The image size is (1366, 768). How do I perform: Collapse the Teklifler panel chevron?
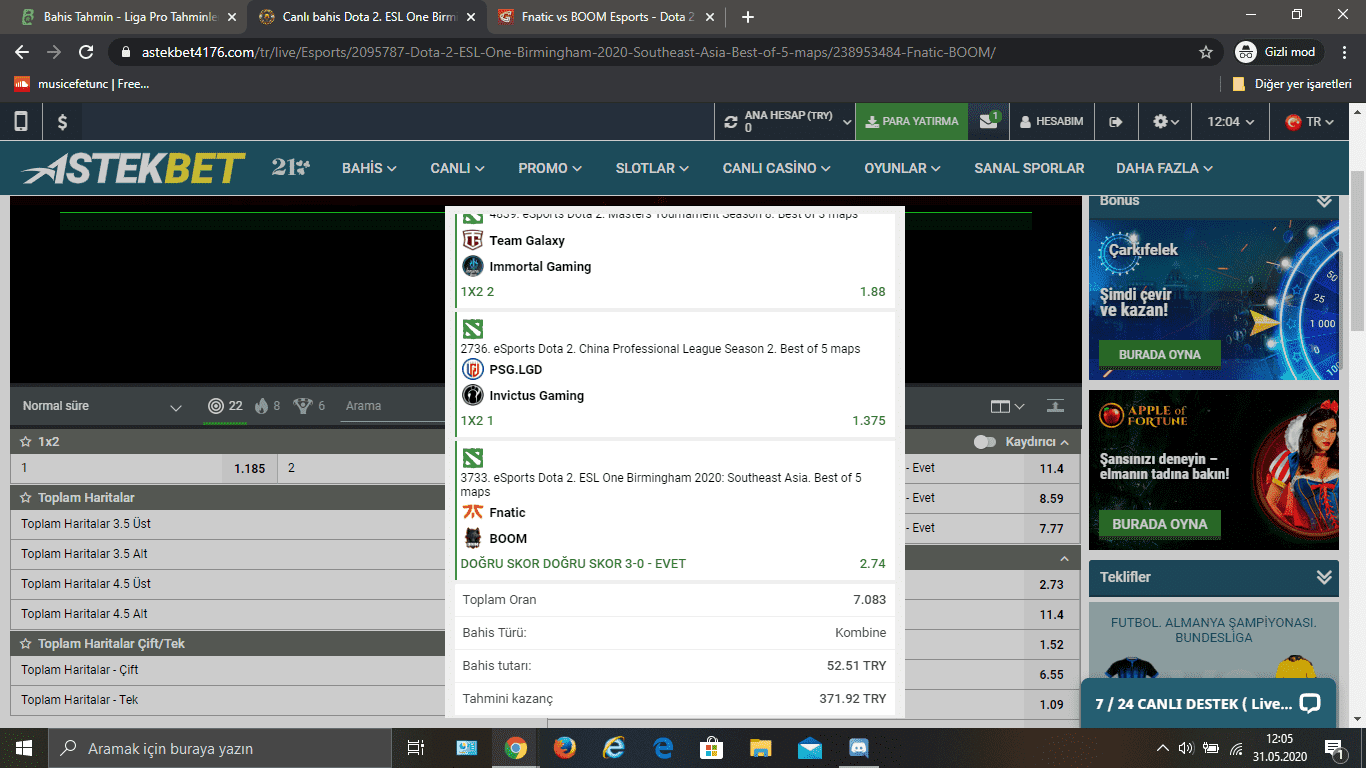pyautogui.click(x=1324, y=577)
